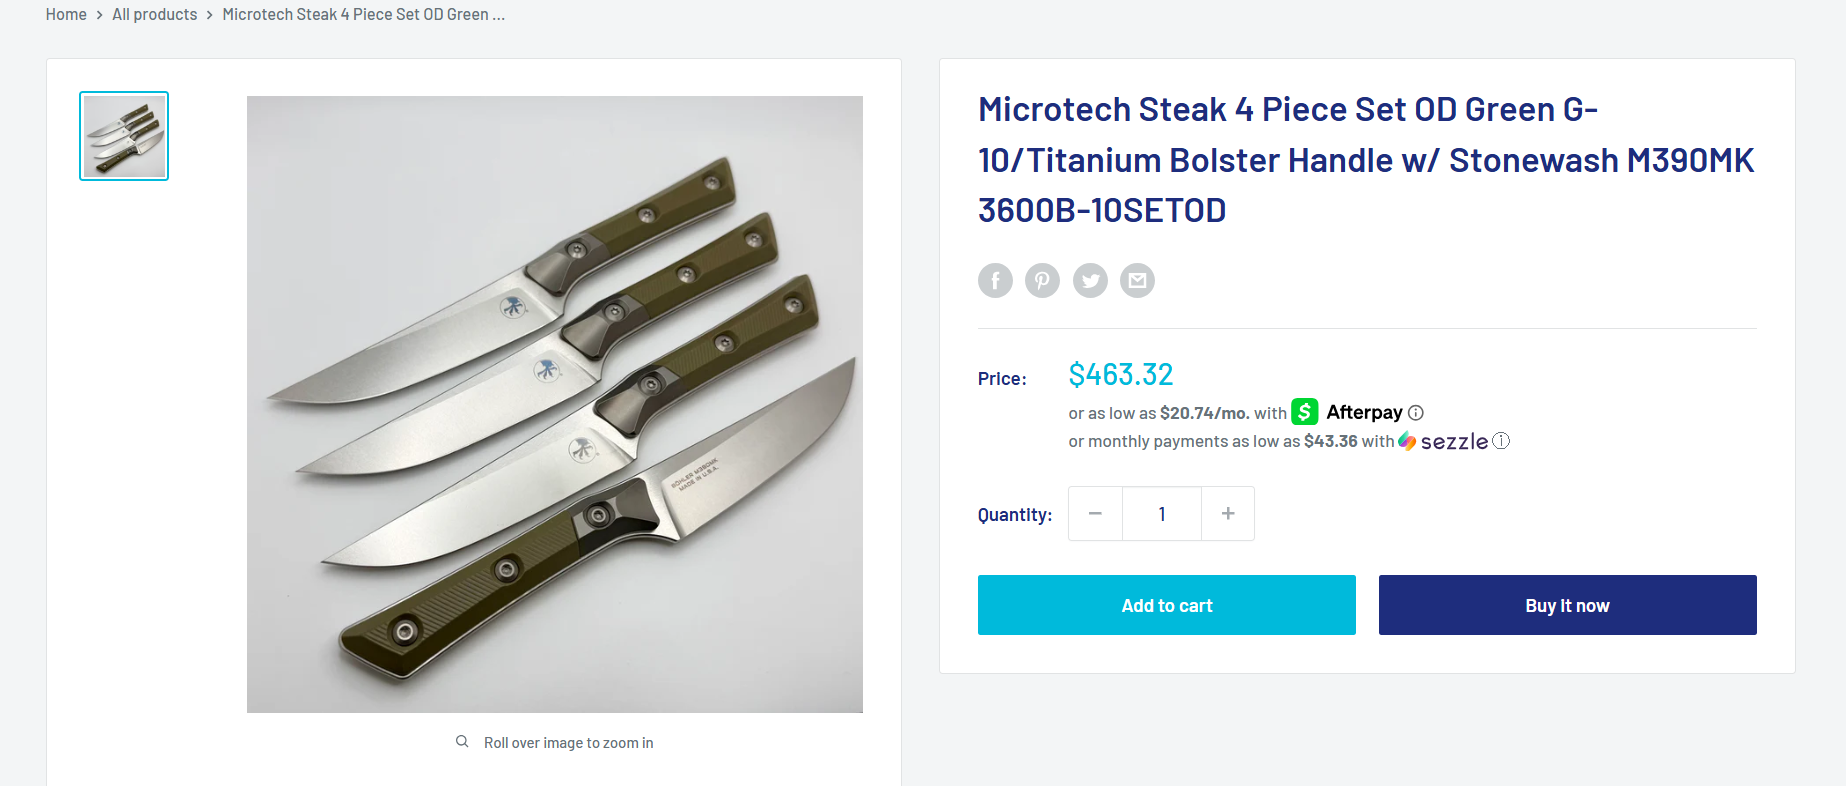Share product by email icon

(x=1137, y=281)
